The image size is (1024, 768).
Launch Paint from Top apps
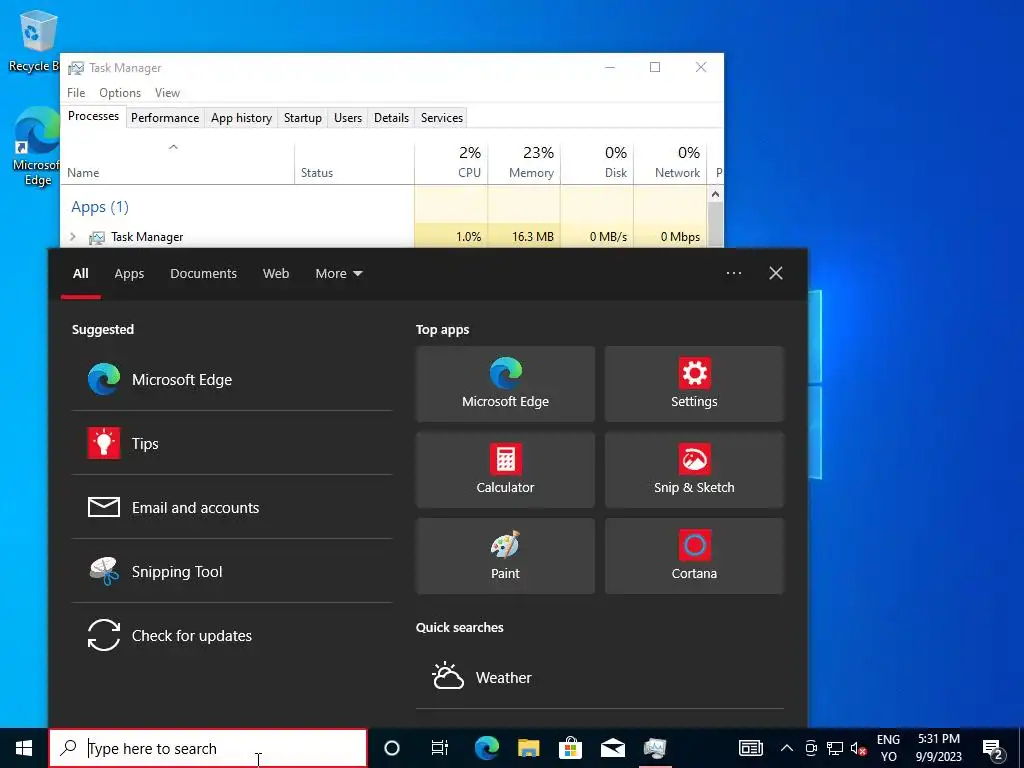[x=505, y=556]
